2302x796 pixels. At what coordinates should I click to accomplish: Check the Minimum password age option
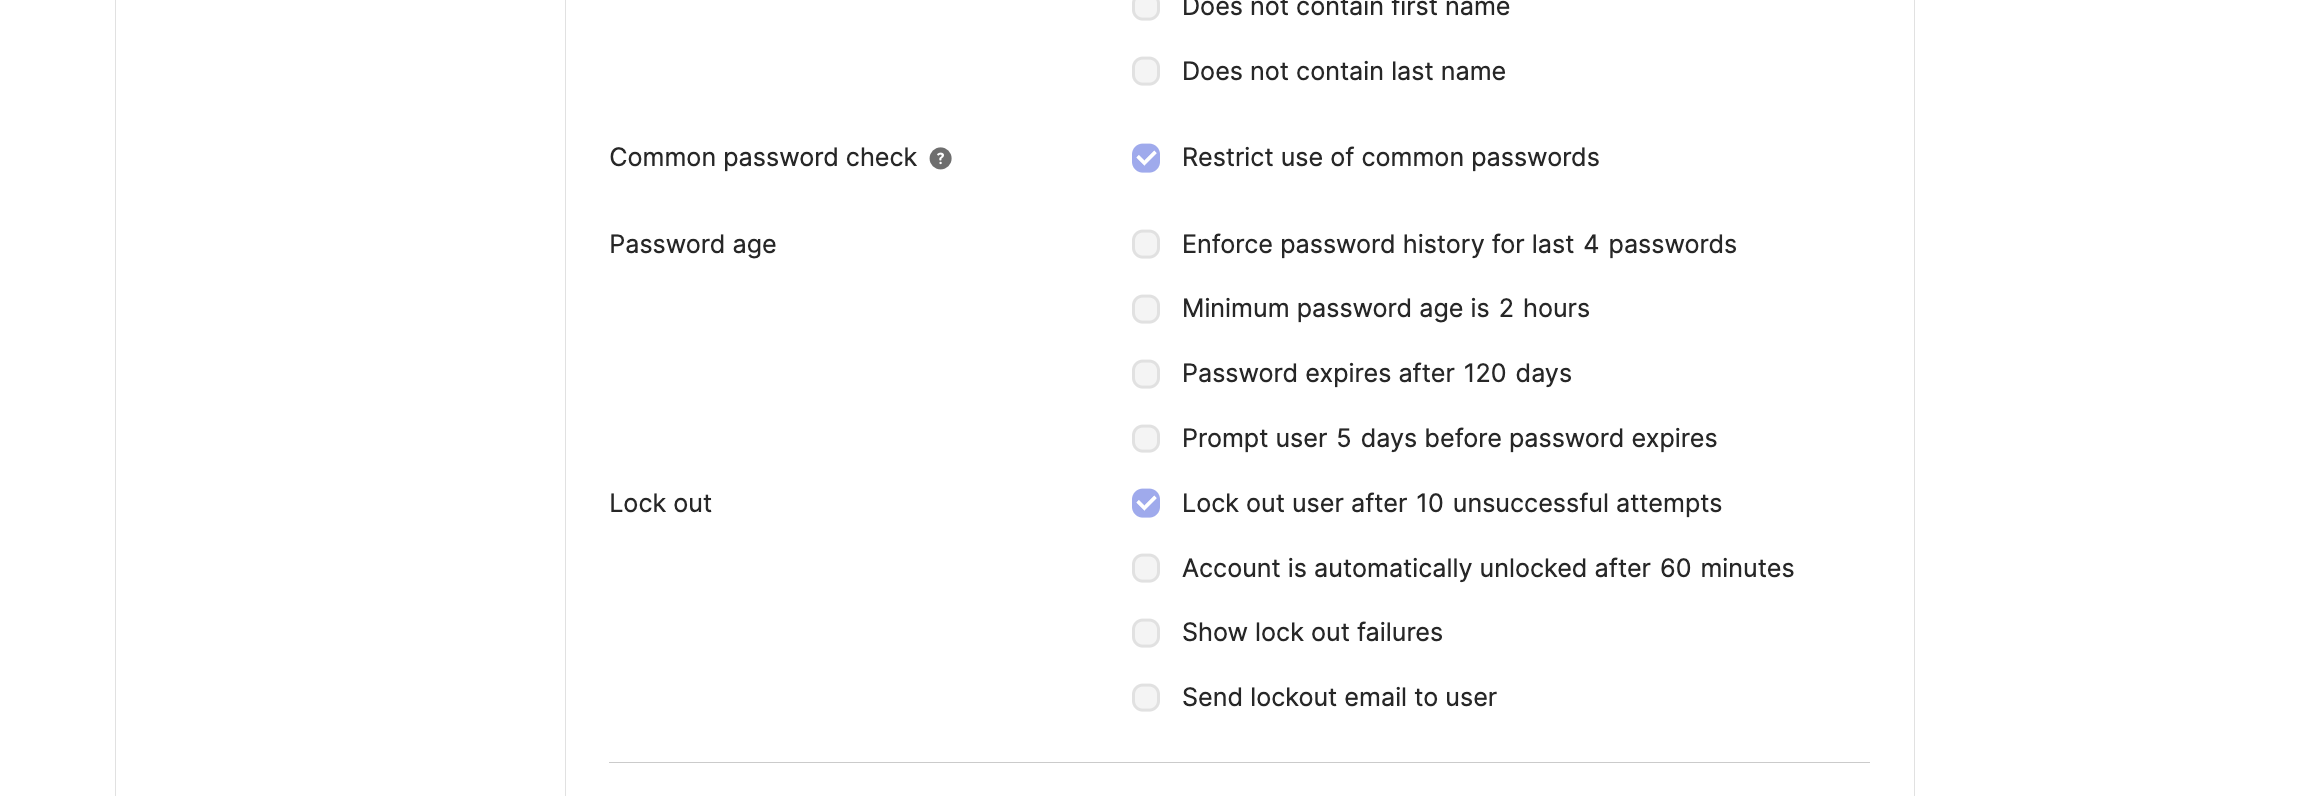[1146, 309]
